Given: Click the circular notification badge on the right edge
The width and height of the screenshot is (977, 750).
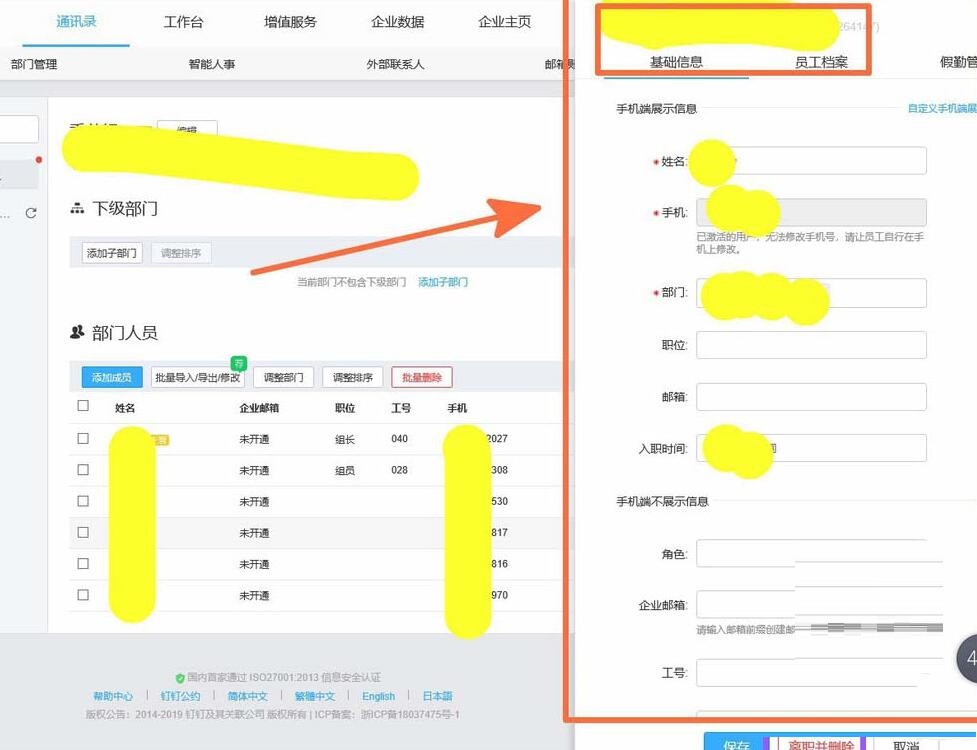Looking at the screenshot, I should tap(971, 658).
